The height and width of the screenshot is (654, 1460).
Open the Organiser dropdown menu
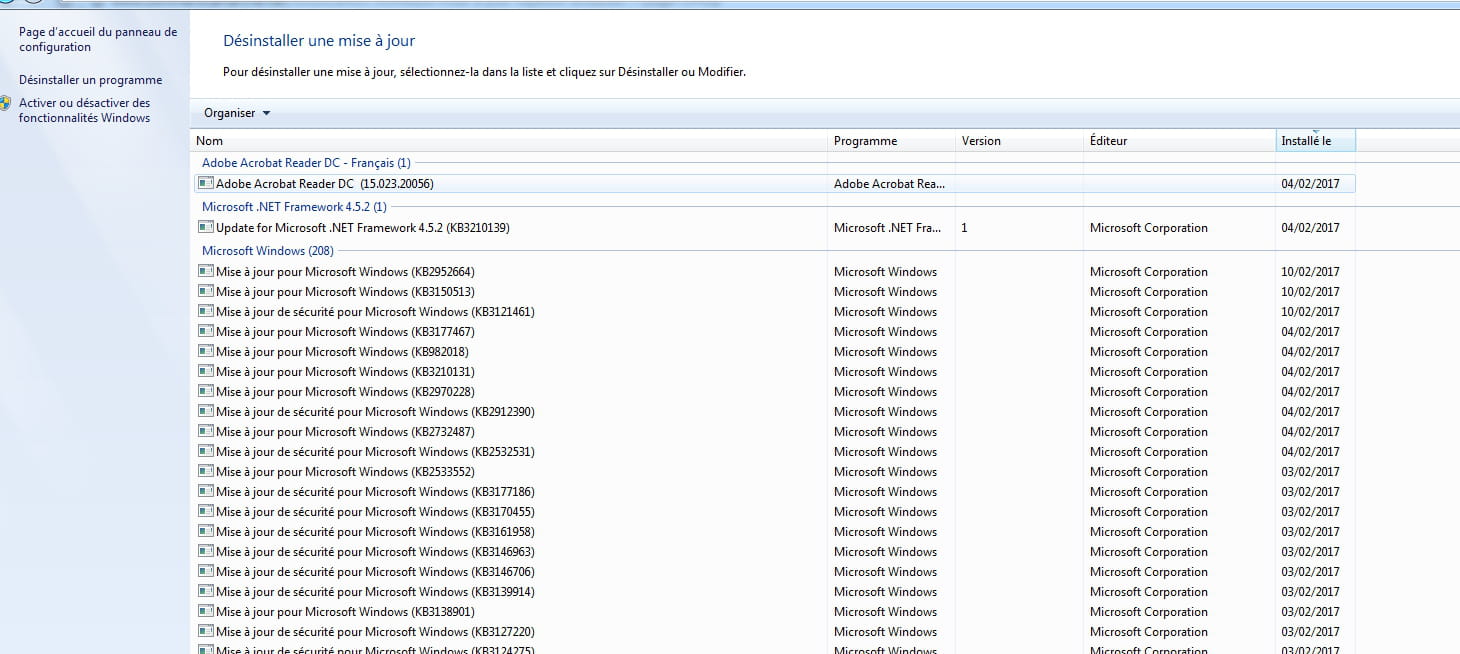(237, 113)
